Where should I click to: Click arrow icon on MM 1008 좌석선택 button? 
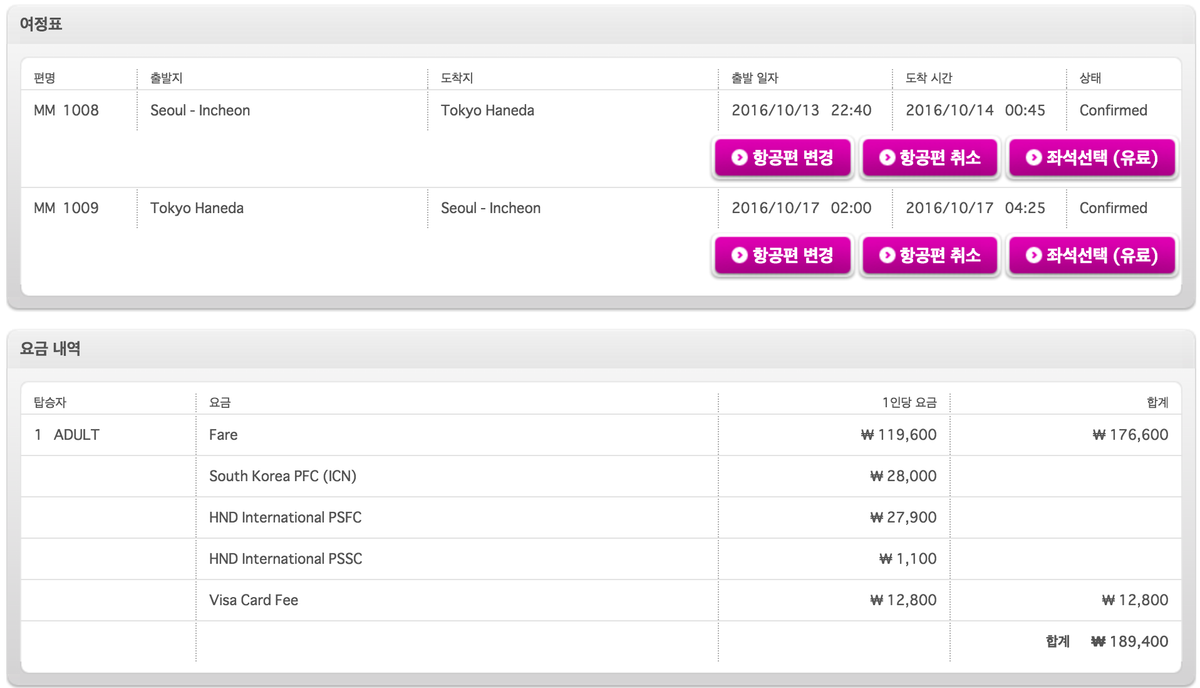click(x=1033, y=158)
